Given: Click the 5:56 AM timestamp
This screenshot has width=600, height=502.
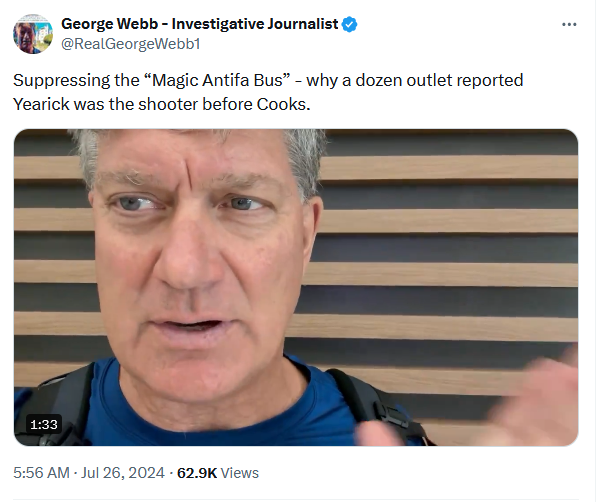Looking at the screenshot, I should point(41,473).
